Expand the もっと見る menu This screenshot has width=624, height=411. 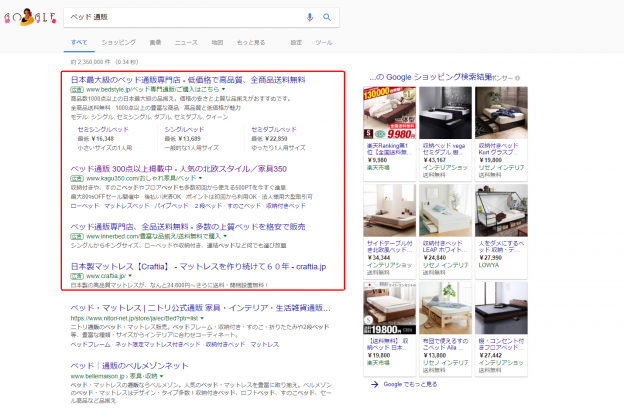[251, 42]
